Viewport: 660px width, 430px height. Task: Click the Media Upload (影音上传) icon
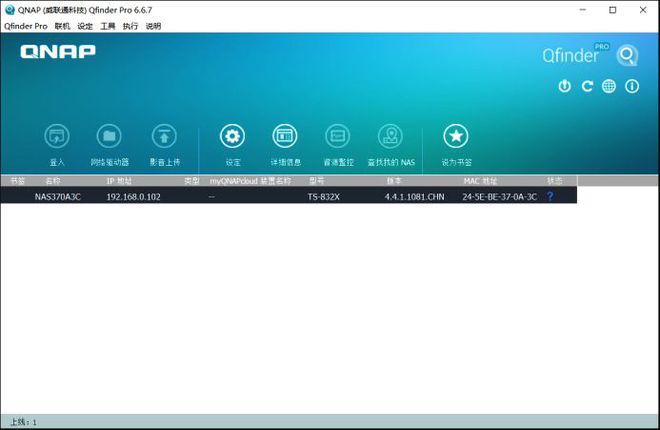point(164,136)
